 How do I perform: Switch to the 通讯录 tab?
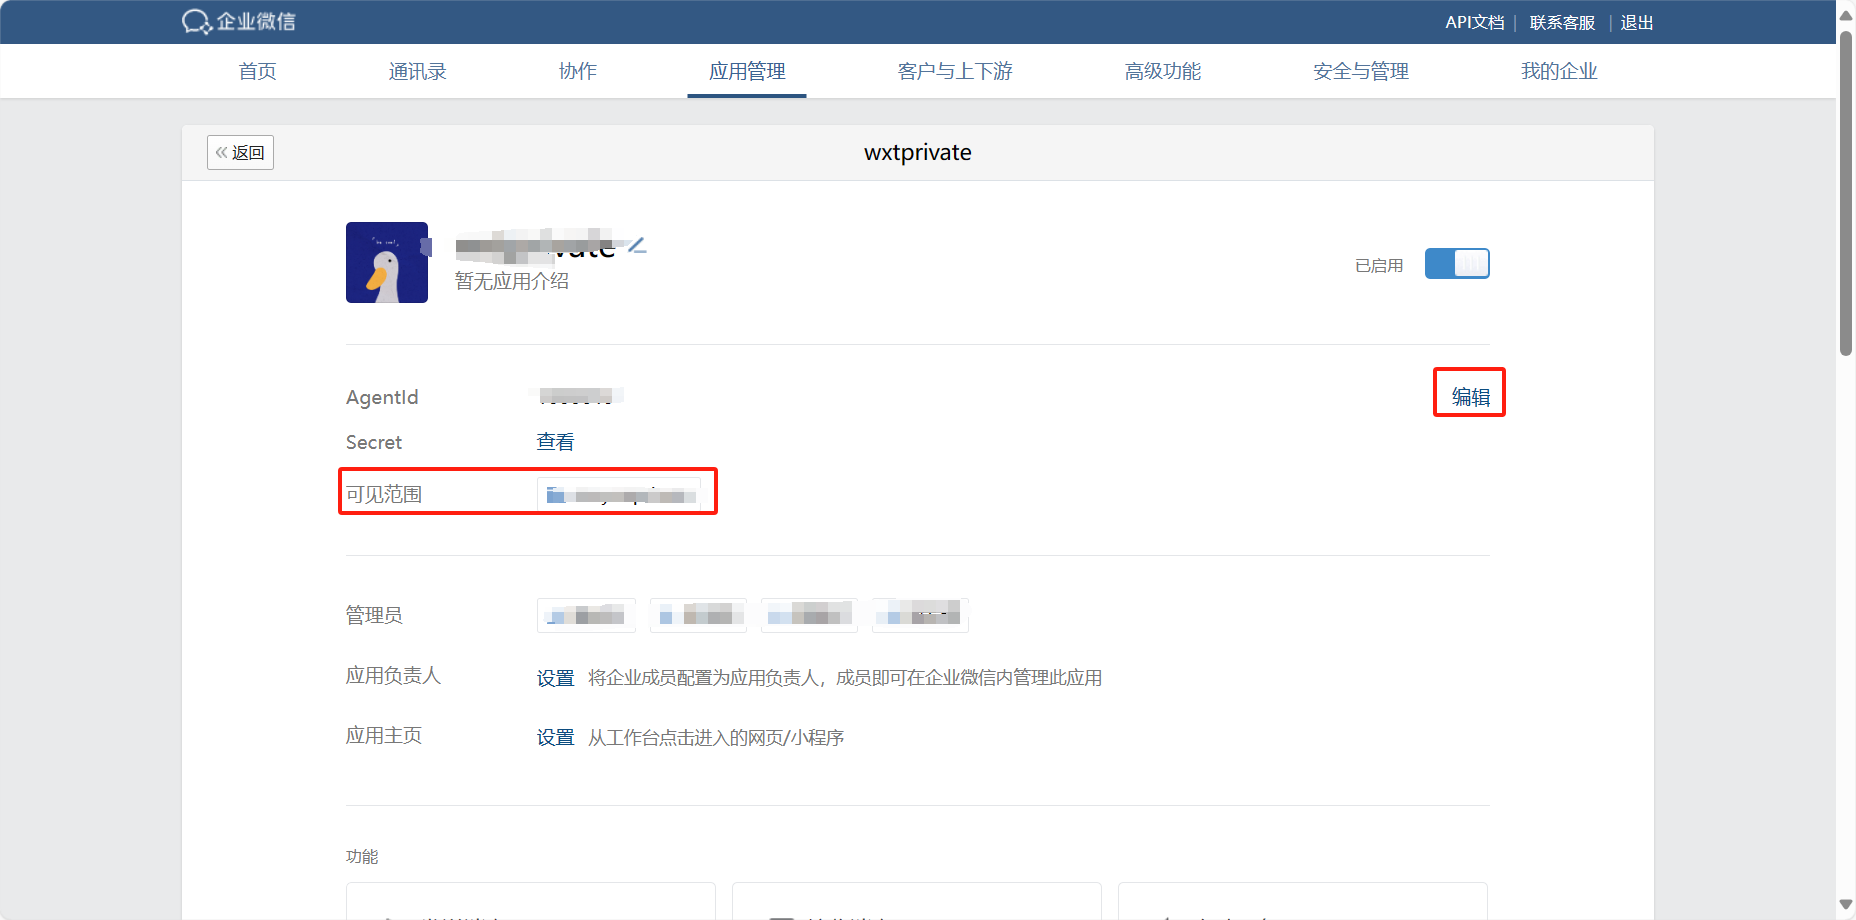(417, 71)
